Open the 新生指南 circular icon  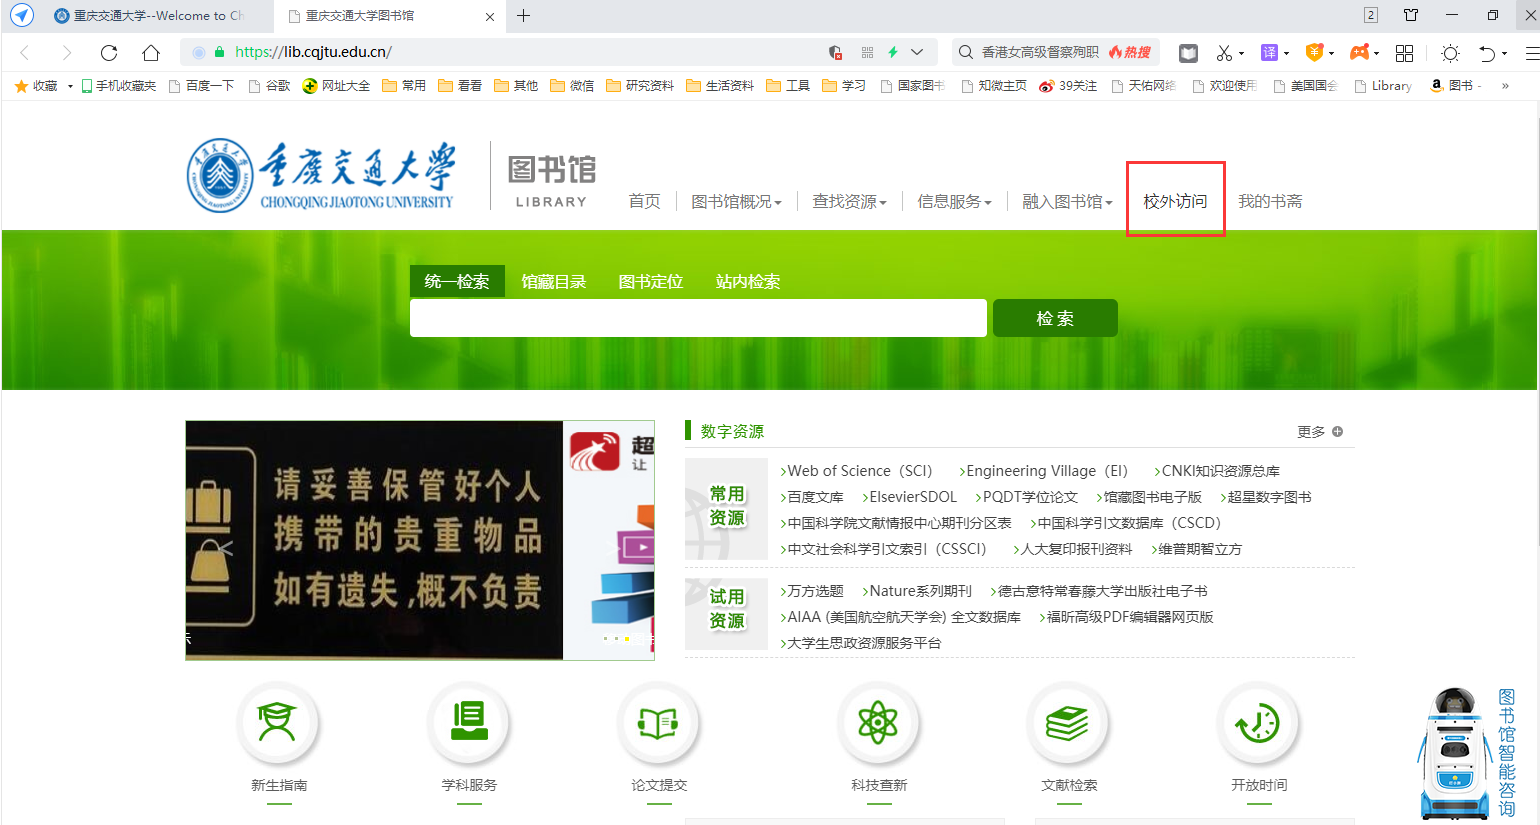pos(278,722)
